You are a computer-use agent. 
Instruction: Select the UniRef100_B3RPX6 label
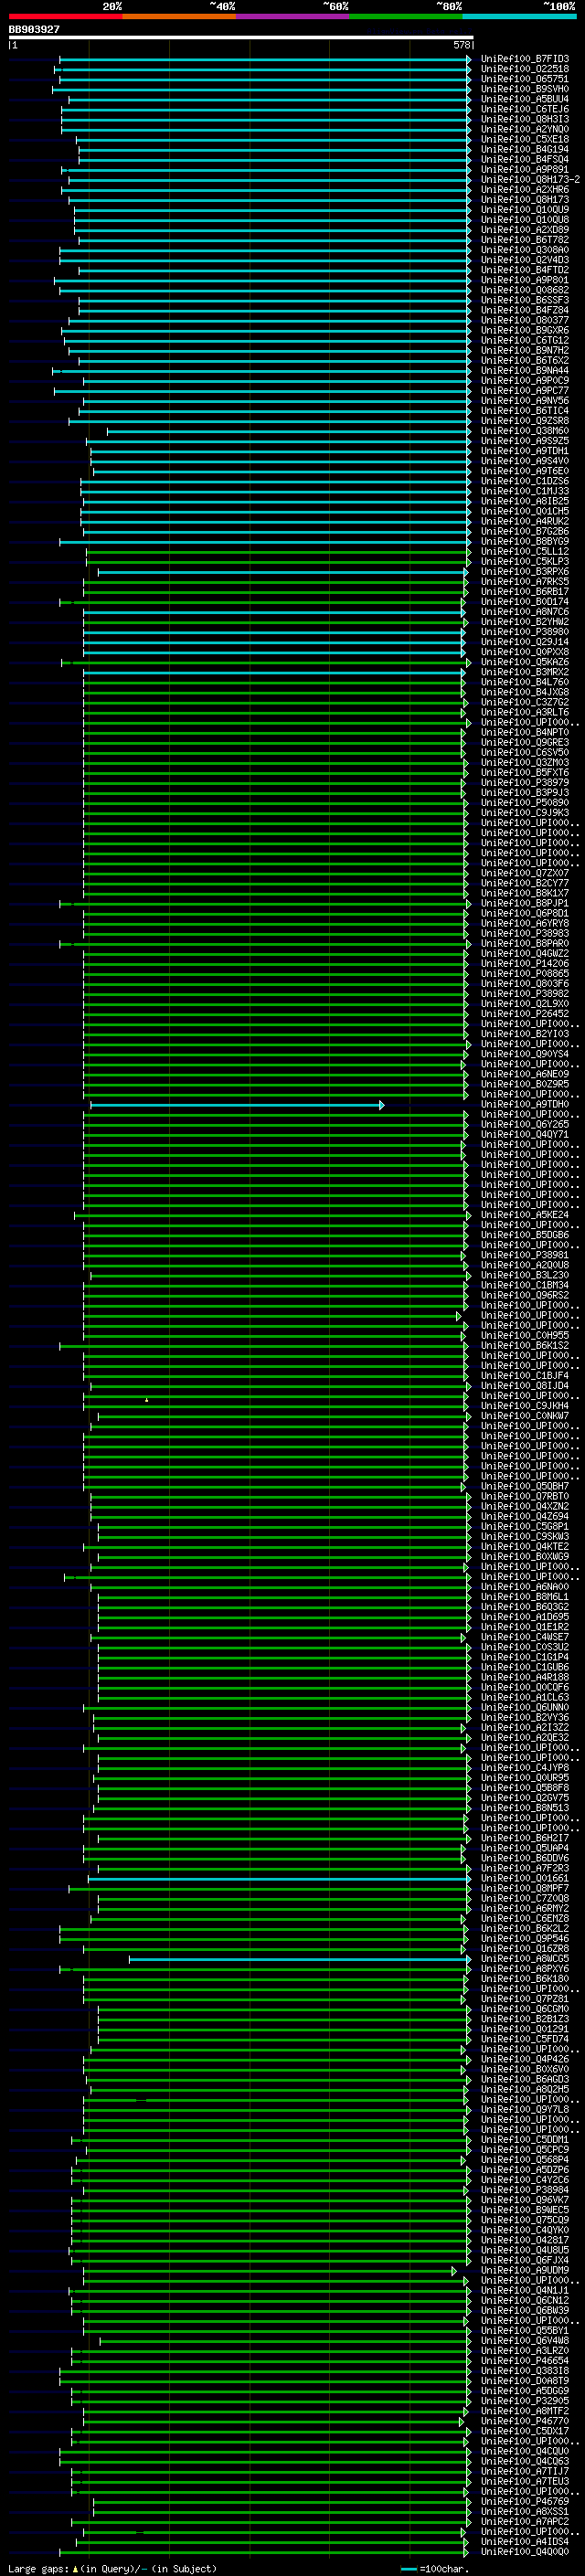point(525,571)
